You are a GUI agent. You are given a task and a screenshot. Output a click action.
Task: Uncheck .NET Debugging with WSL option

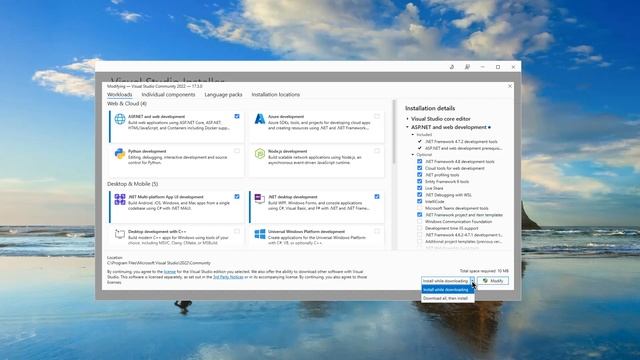[x=420, y=195]
